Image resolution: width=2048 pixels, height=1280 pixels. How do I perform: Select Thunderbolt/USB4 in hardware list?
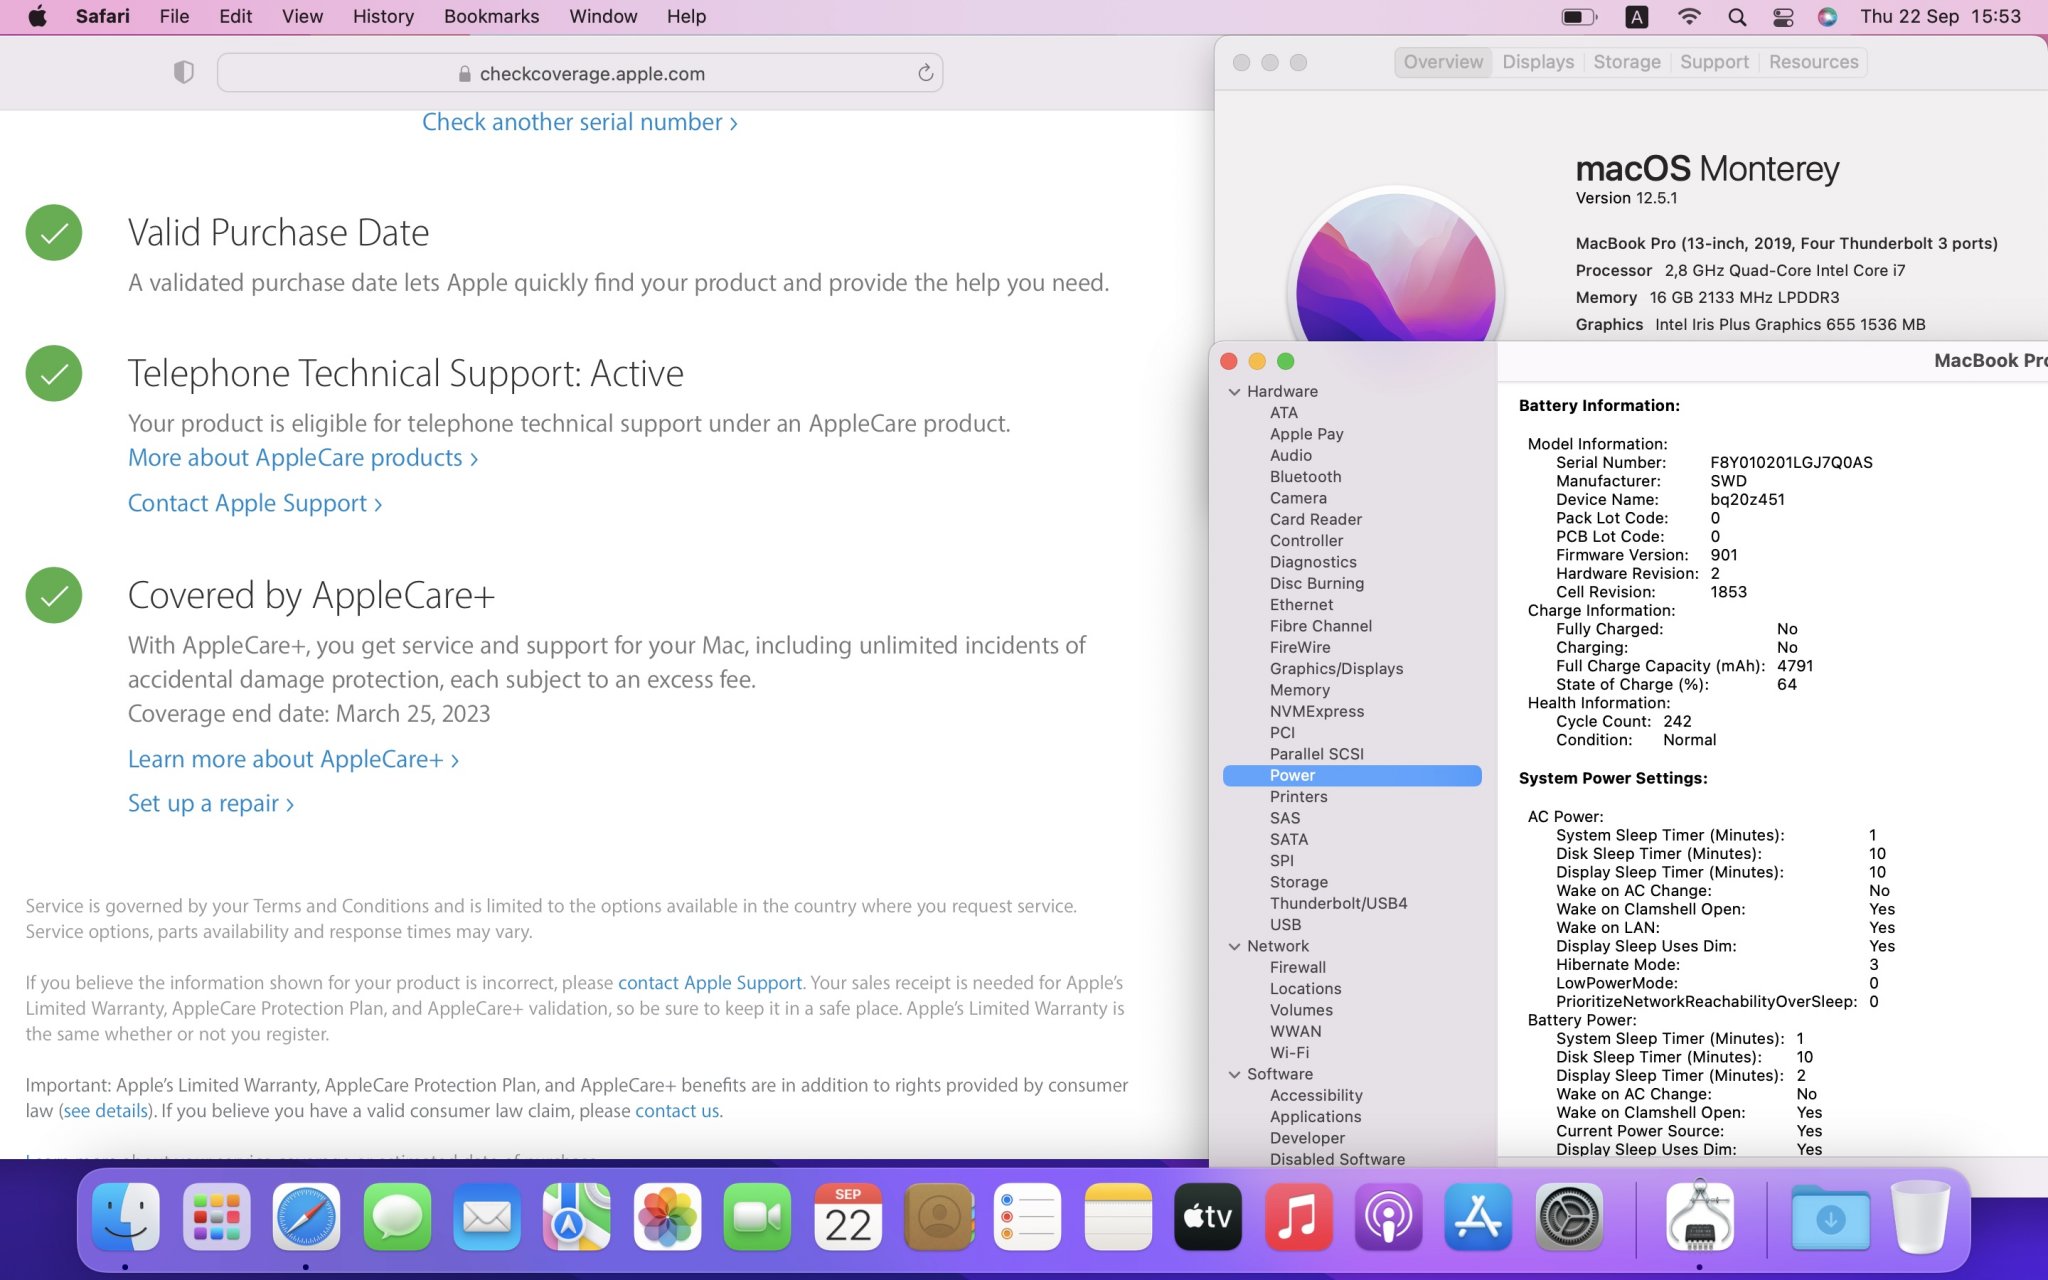pos(1338,903)
